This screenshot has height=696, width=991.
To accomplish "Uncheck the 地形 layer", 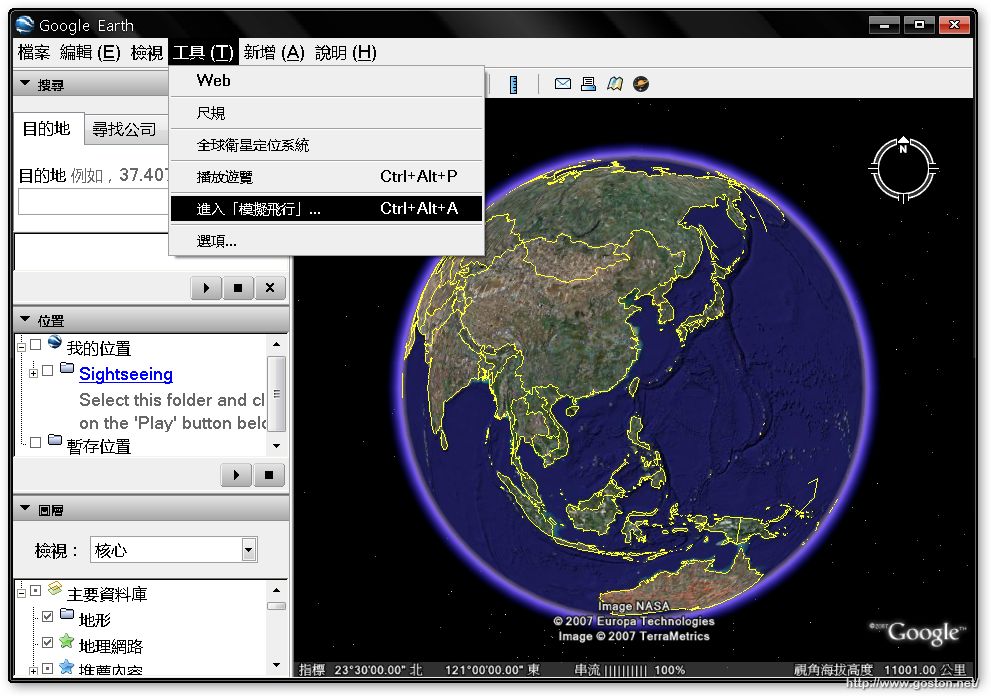I will tap(47, 616).
